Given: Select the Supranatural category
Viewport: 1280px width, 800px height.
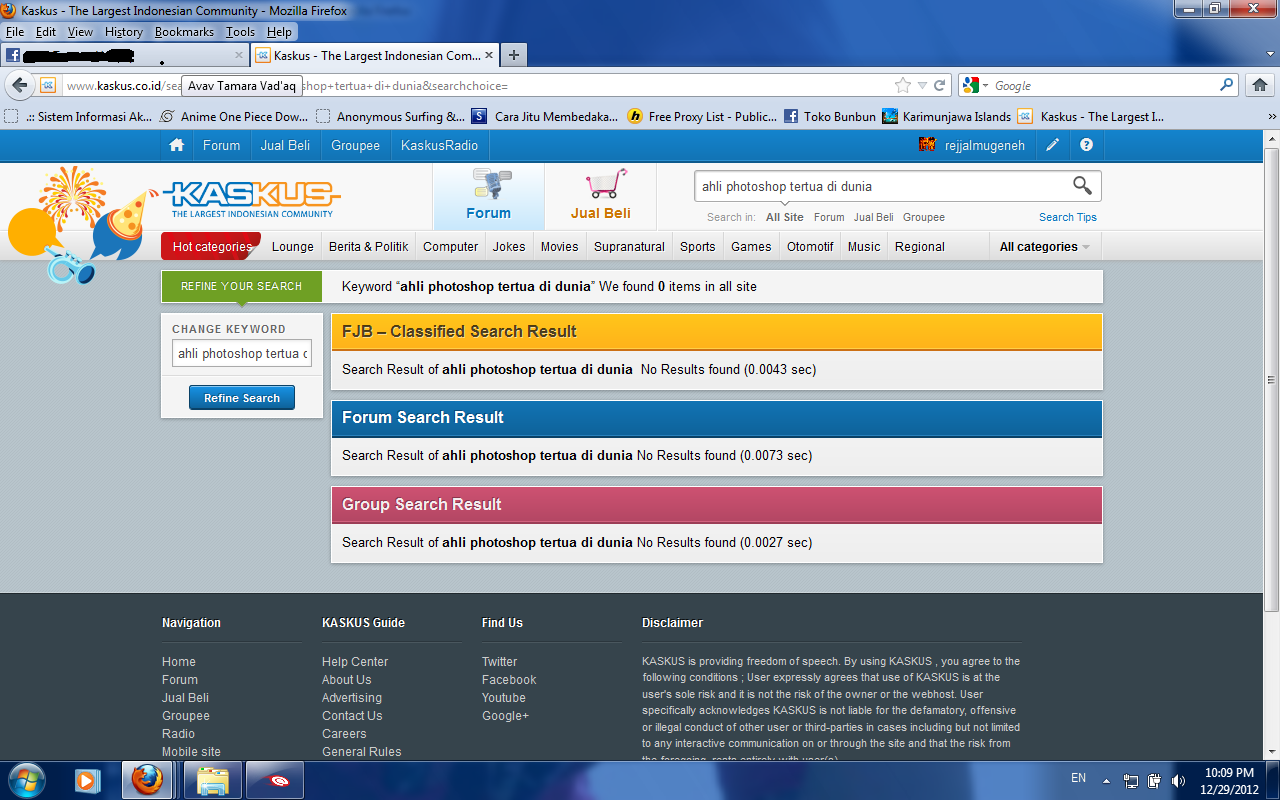Looking at the screenshot, I should 629,247.
